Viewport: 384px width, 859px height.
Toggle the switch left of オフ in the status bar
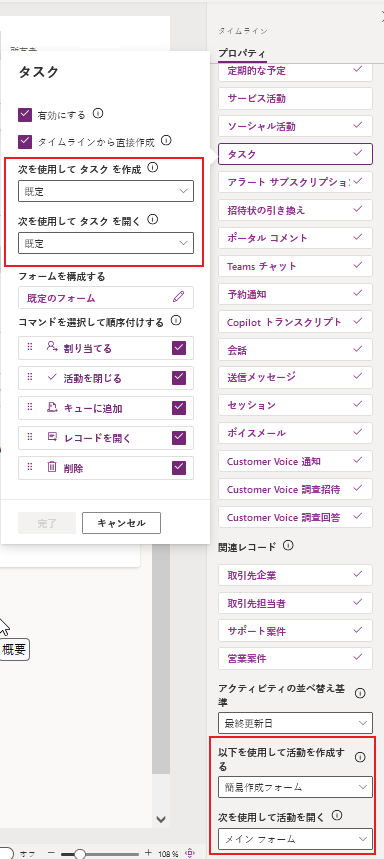(7, 853)
